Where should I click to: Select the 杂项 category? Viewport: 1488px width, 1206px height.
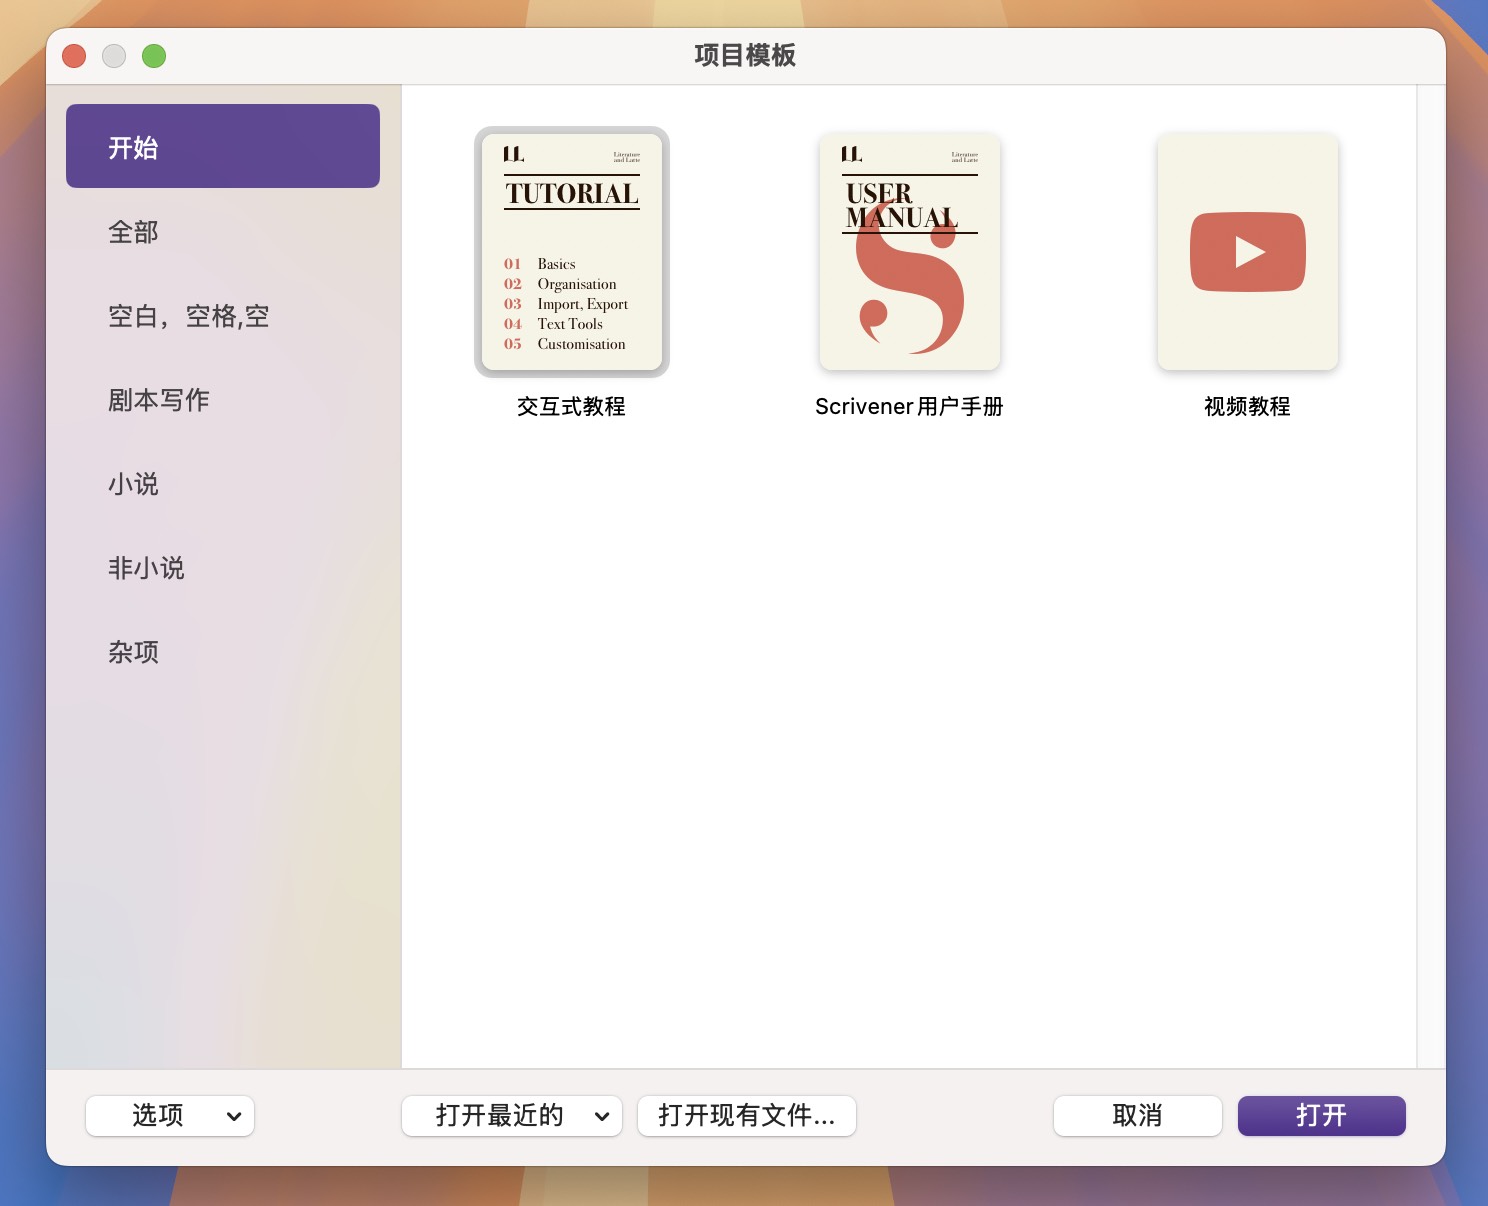tap(133, 652)
